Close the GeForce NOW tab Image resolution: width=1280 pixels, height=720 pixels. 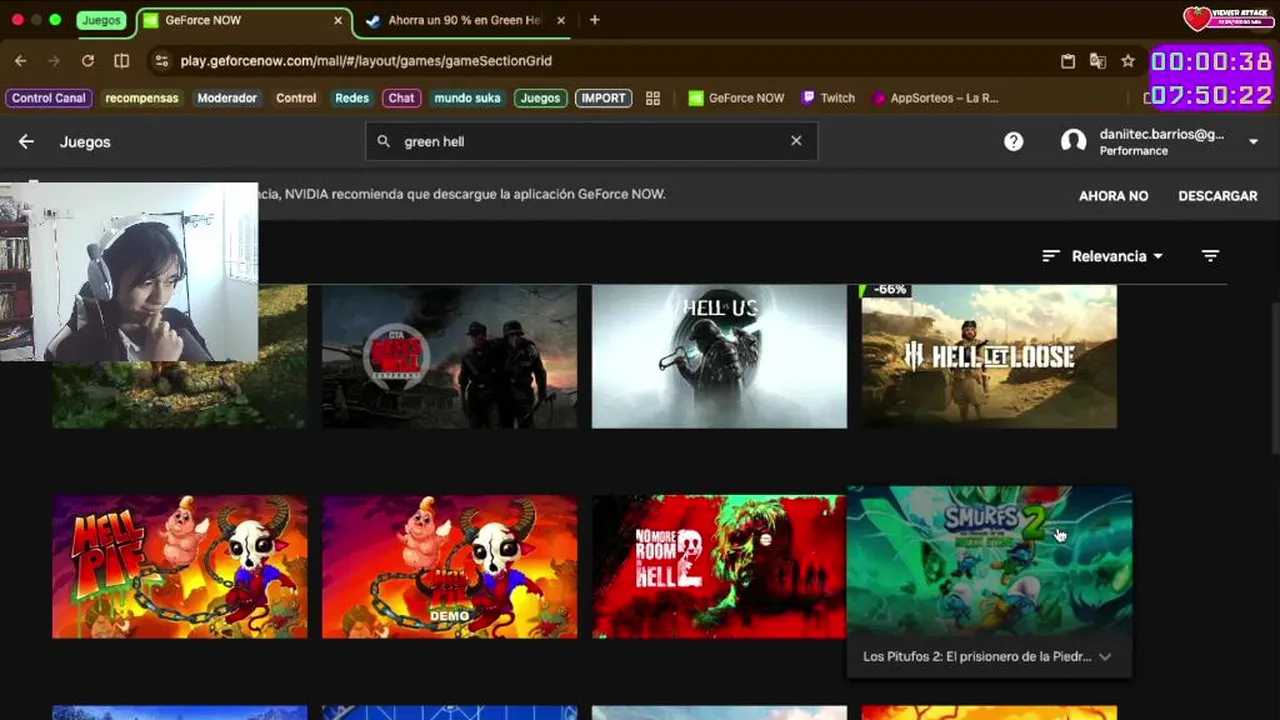pos(338,20)
